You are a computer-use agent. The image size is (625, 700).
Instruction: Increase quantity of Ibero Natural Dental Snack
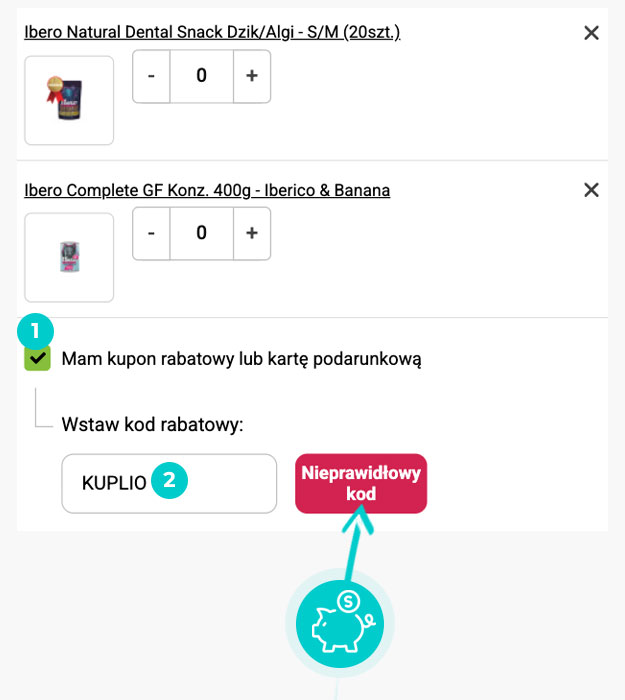click(x=252, y=76)
